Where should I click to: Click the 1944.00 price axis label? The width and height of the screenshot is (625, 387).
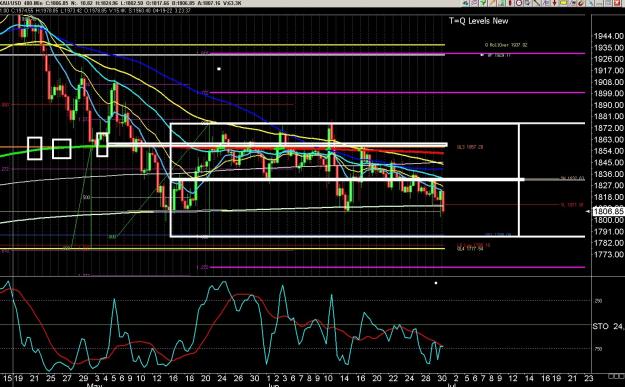[x=608, y=36]
